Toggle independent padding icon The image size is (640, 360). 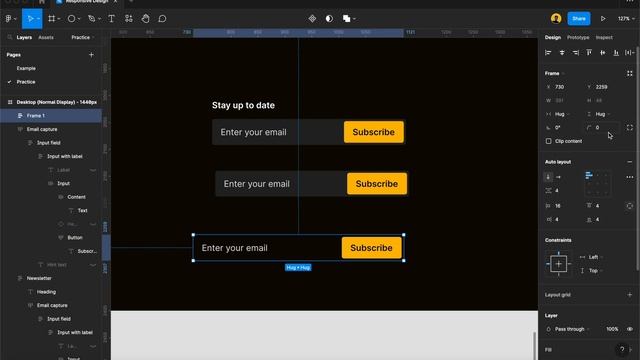pos(630,206)
